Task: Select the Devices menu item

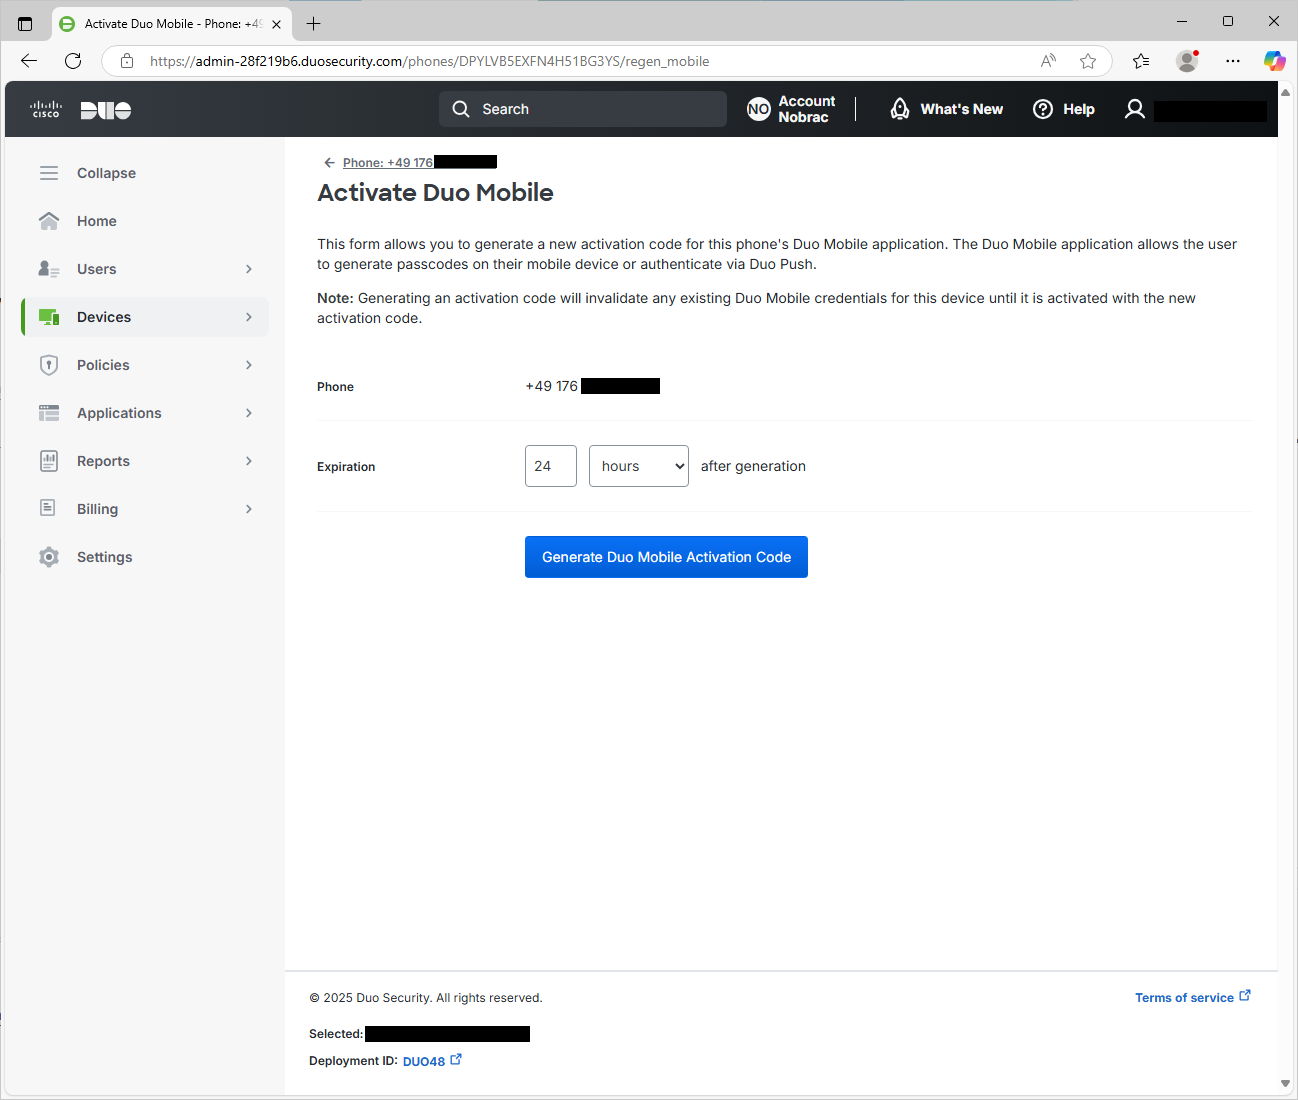Action: (145, 317)
